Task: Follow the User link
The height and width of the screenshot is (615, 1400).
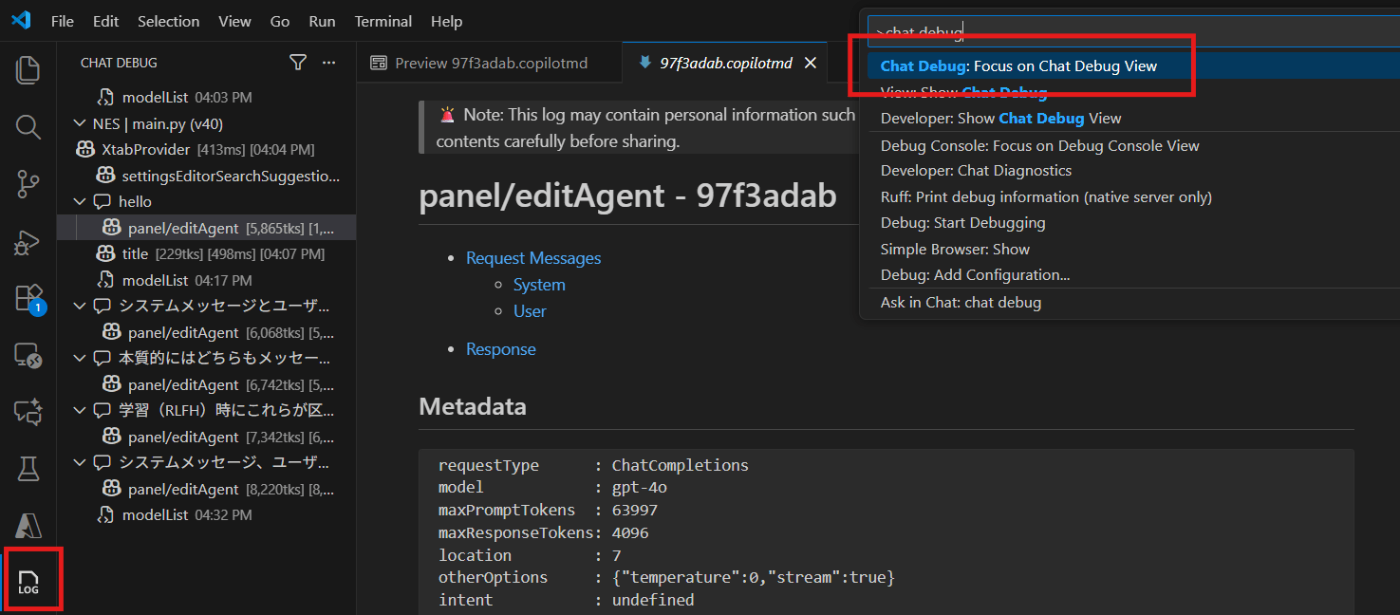Action: (x=529, y=311)
